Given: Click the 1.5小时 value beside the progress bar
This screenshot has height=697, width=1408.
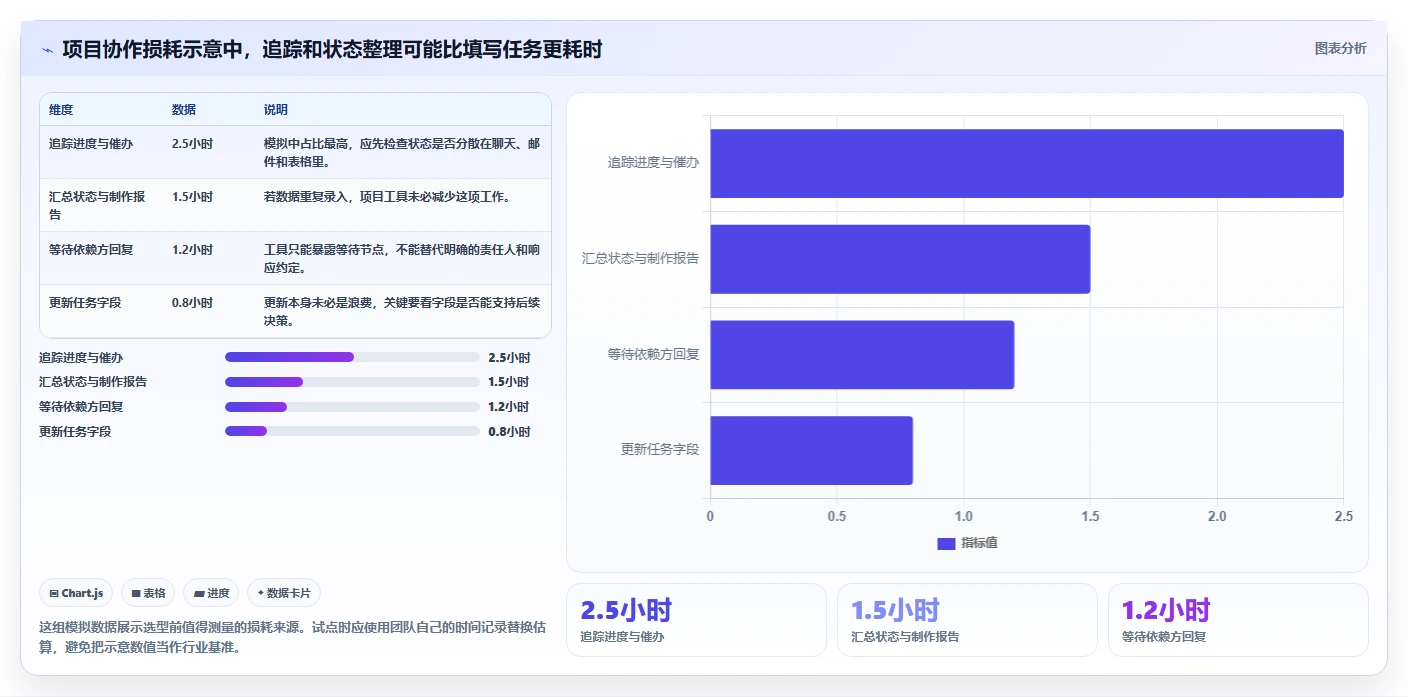Looking at the screenshot, I should (x=509, y=382).
